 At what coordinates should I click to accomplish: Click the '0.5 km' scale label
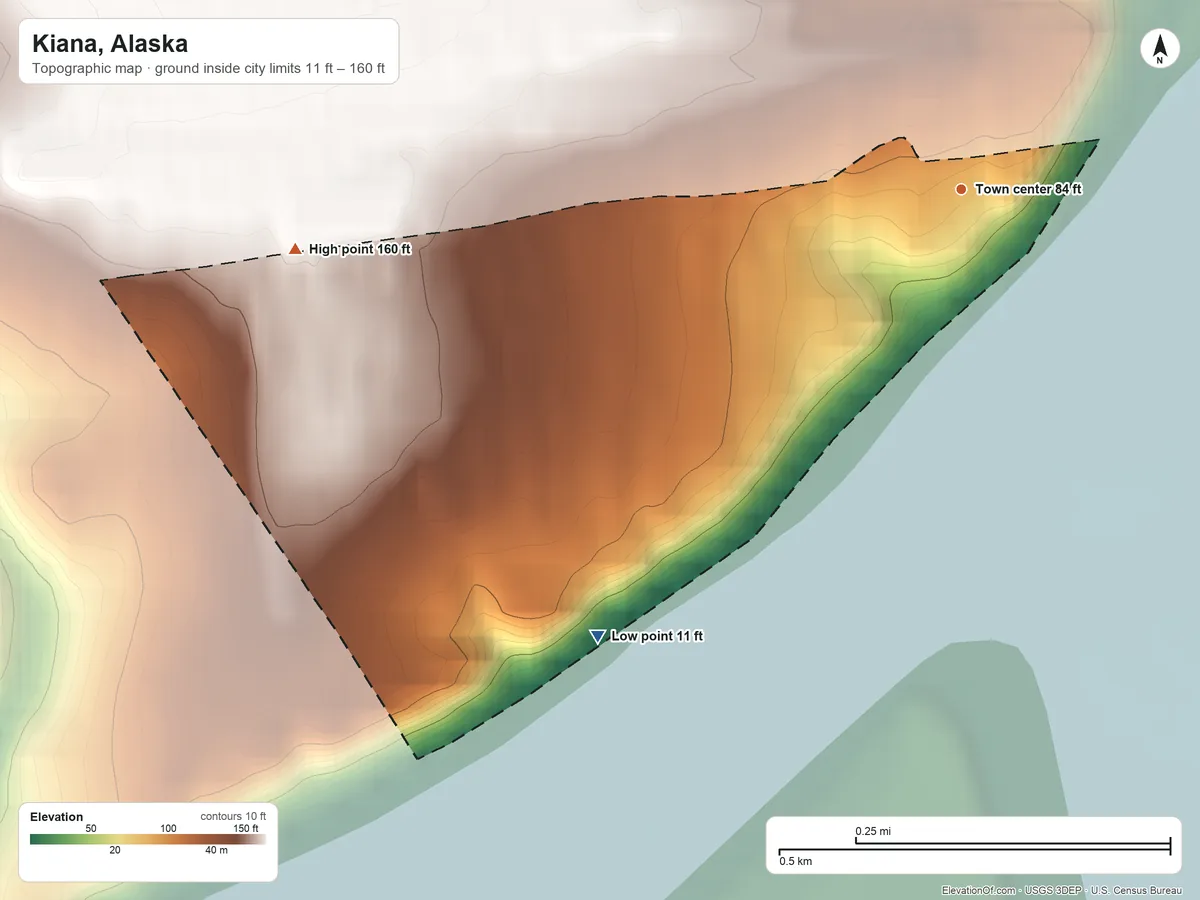click(x=796, y=861)
